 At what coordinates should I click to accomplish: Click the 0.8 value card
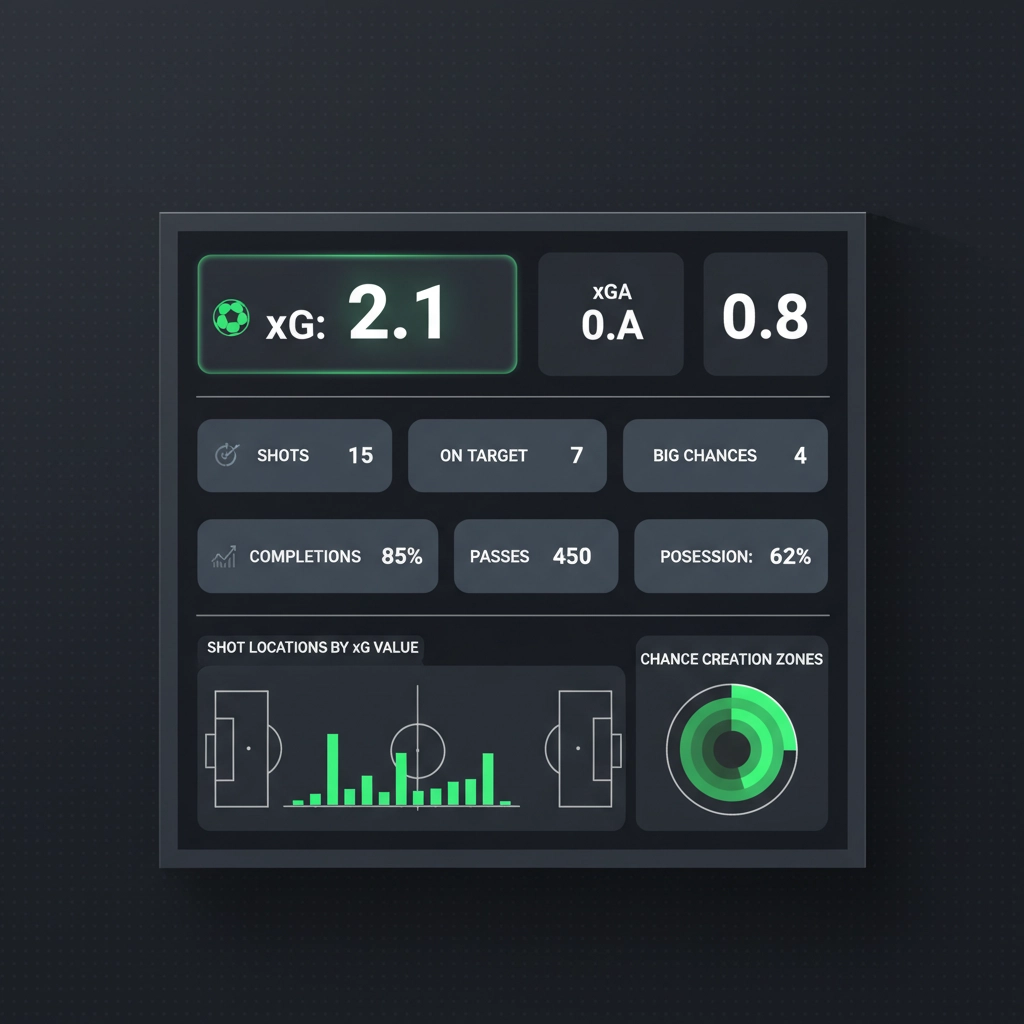tap(765, 314)
